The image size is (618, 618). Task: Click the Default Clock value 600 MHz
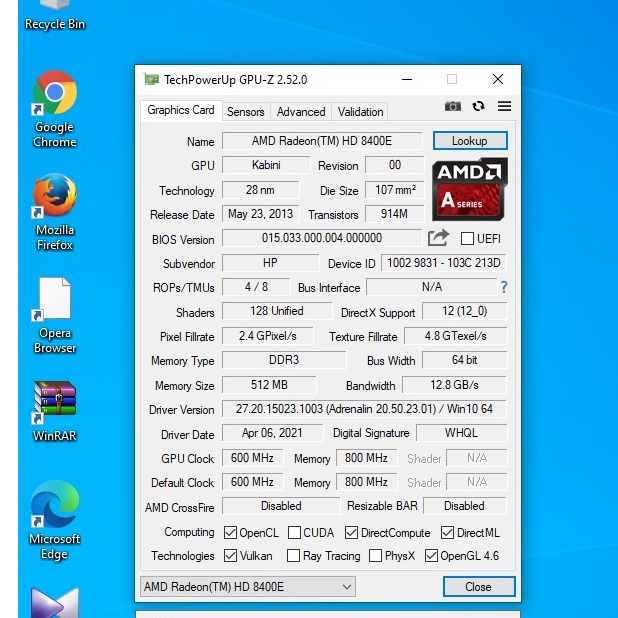pos(252,482)
